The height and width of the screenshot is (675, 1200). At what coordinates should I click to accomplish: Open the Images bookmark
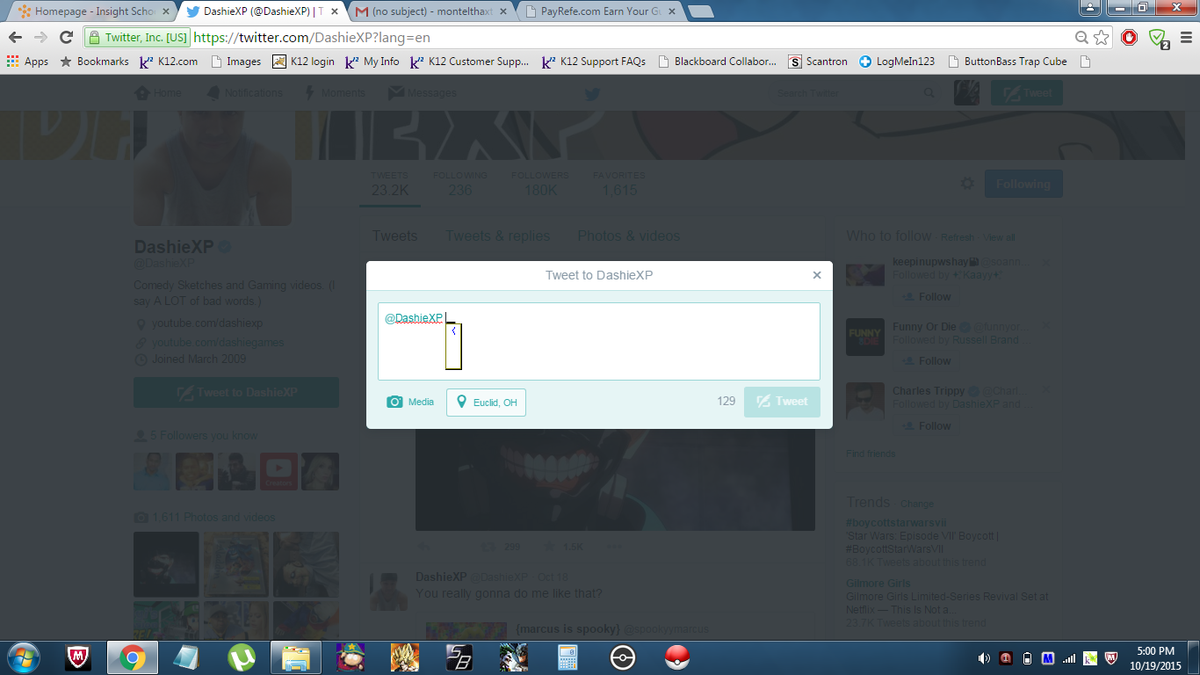[x=236, y=61]
